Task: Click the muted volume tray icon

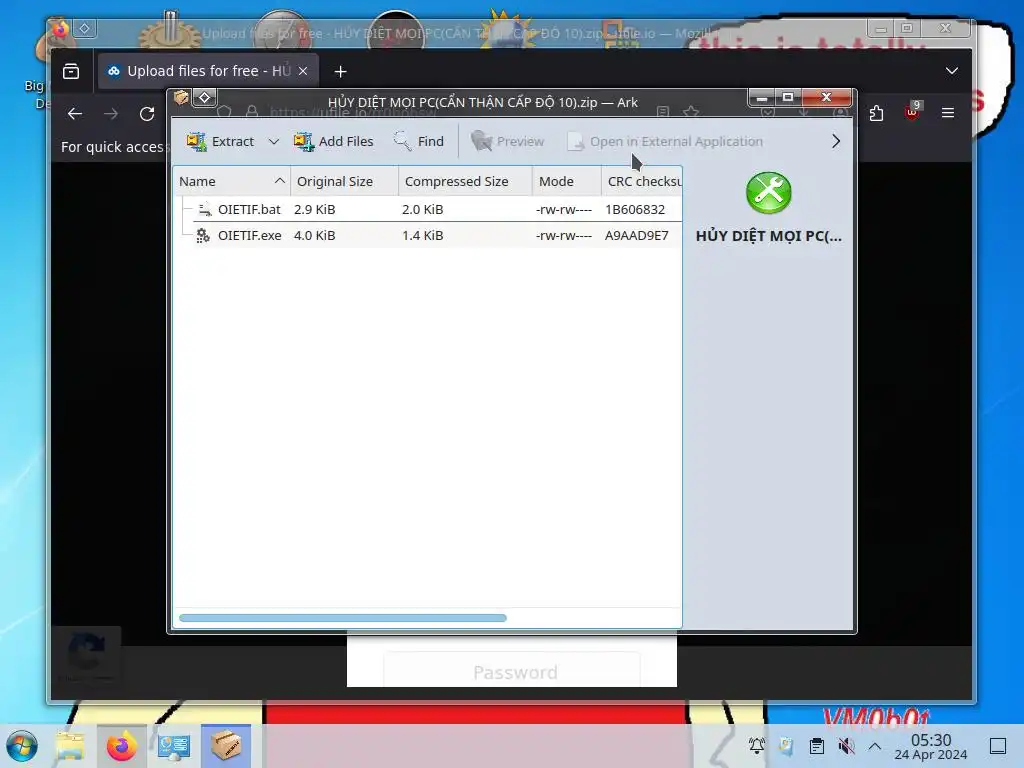Action: (846, 746)
